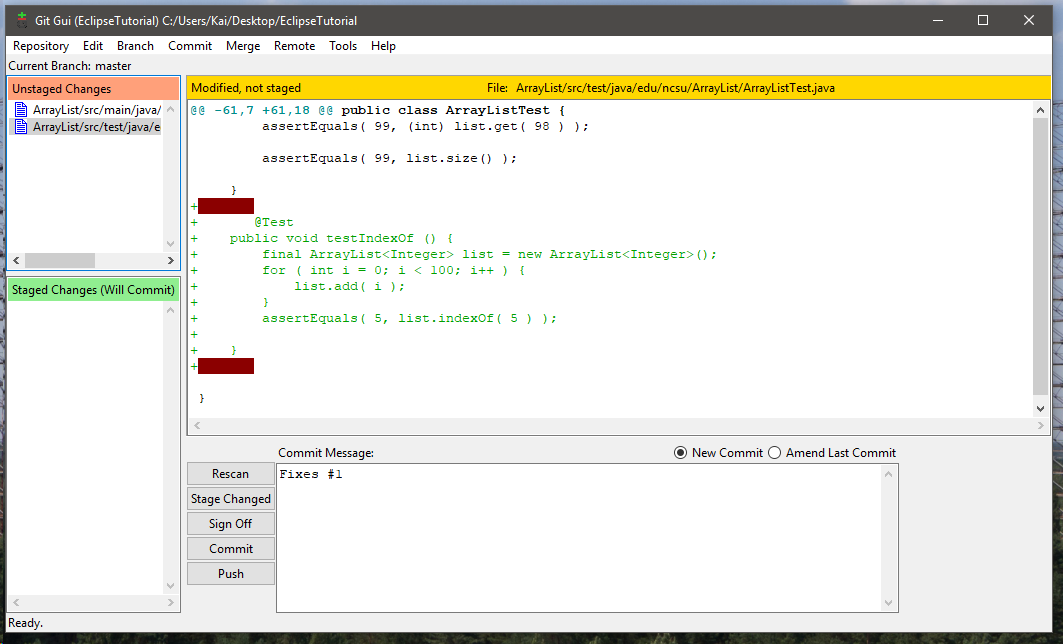Click the Git Gui title bar app icon
This screenshot has height=644, width=1063.
click(x=22, y=20)
